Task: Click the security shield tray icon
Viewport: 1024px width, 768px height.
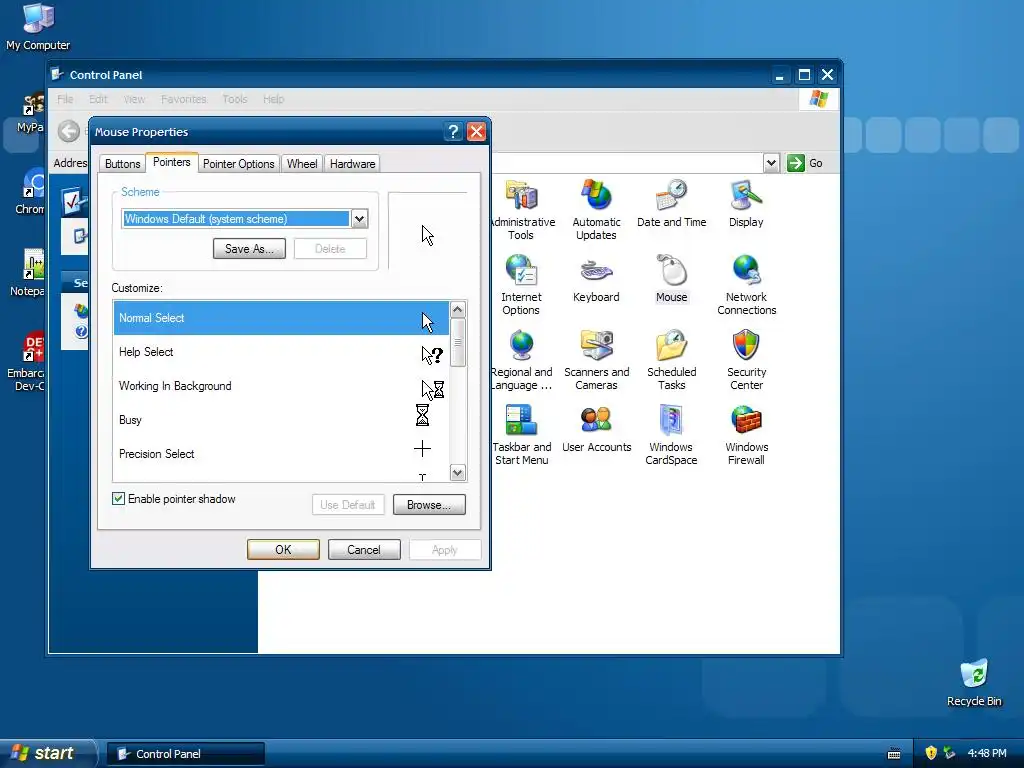Action: pos(931,753)
